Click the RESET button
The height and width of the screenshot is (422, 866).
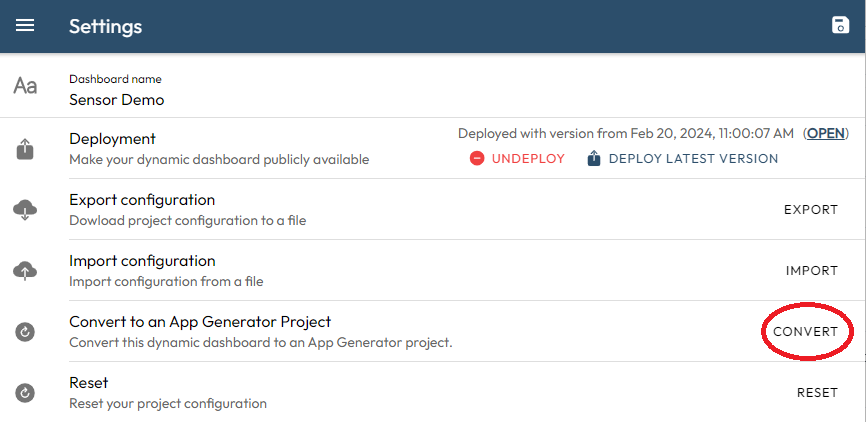[x=817, y=393]
